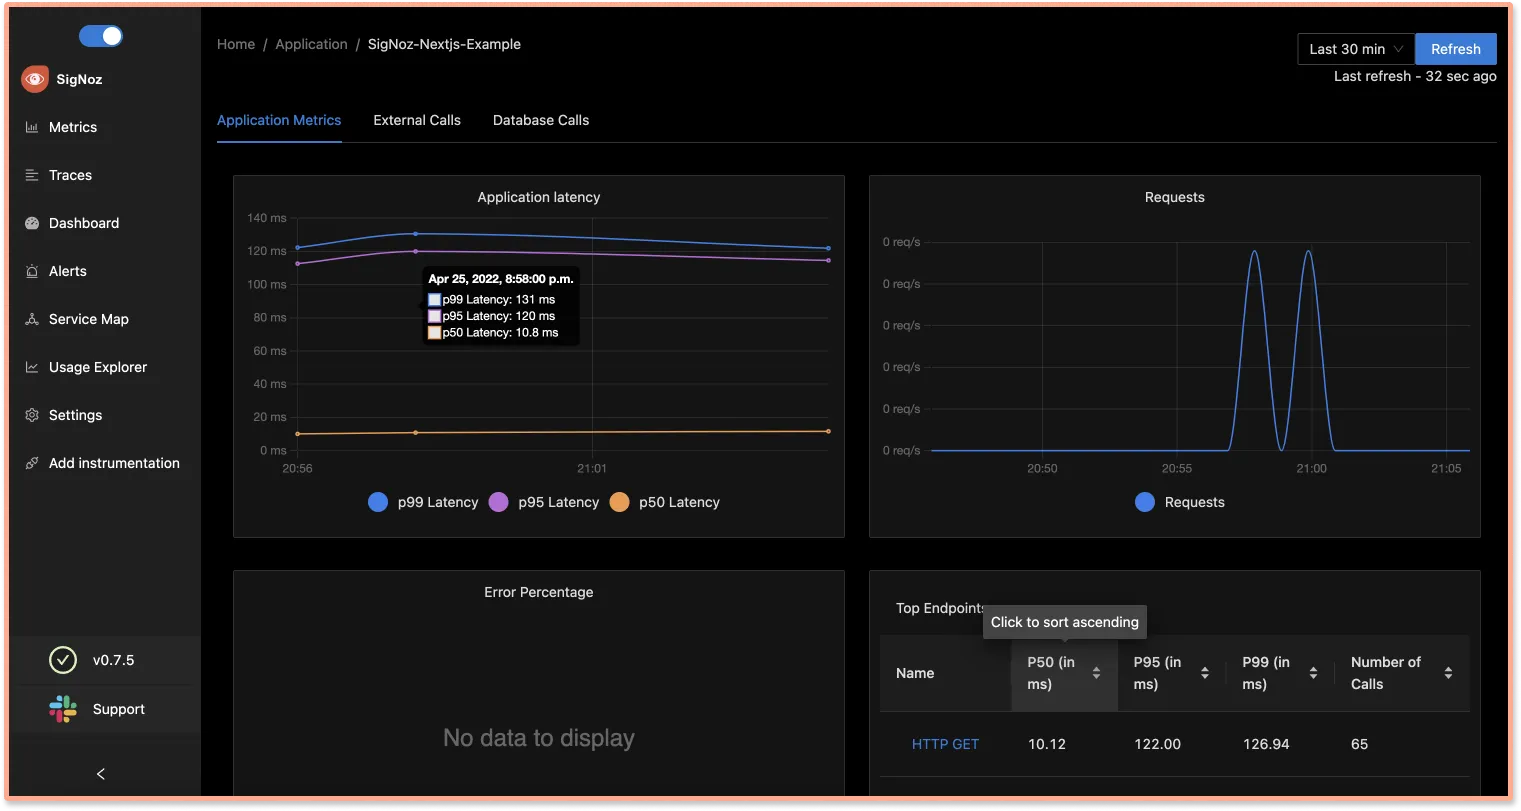This screenshot has width=1521, height=811.
Task: Click the 122.00 P95 value cell
Action: (1157, 744)
